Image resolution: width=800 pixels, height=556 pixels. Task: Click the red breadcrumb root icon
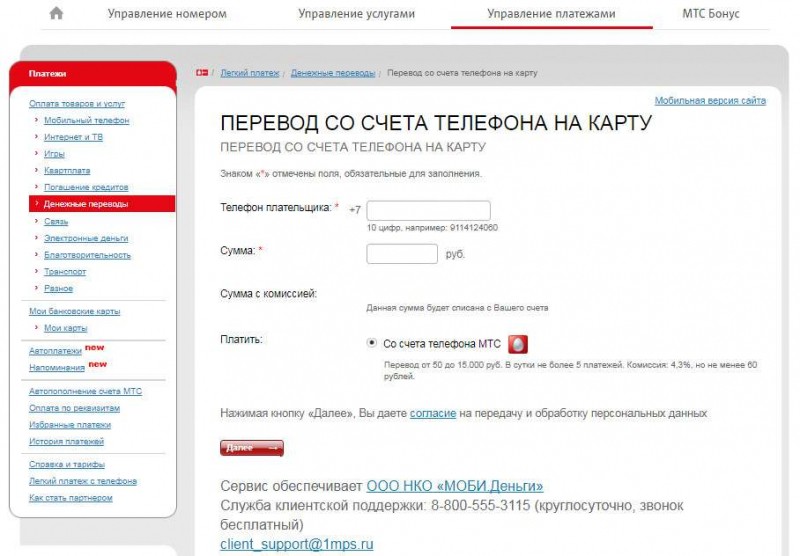coord(202,73)
